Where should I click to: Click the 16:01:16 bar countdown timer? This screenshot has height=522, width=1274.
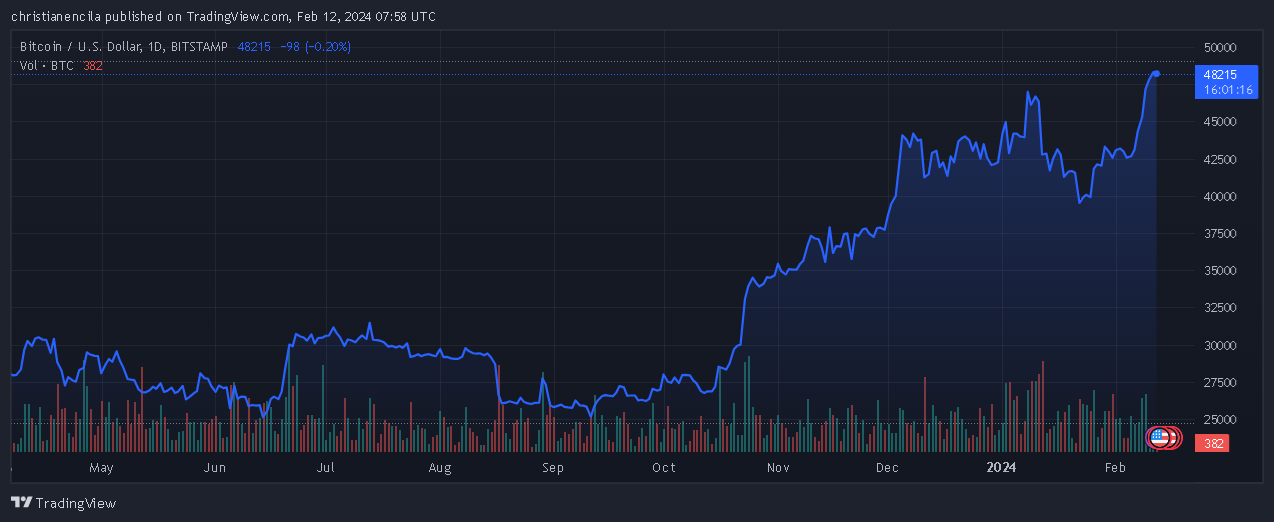1227,90
